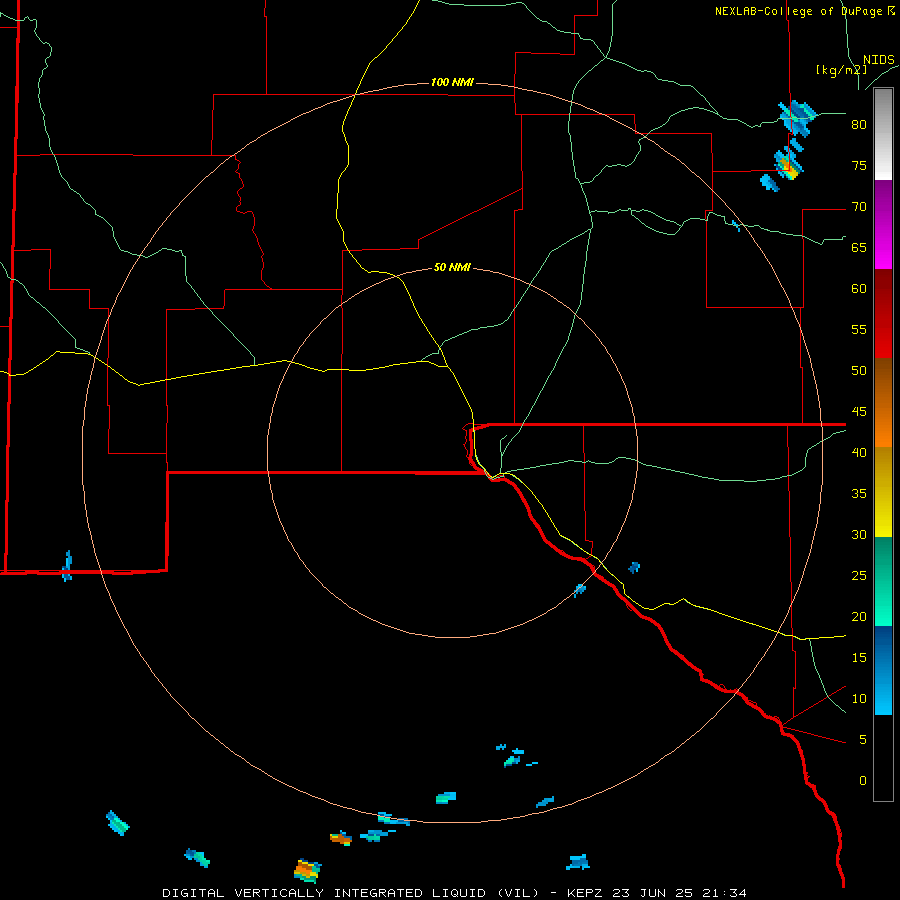Screen dimensions: 900x900
Task: Click the 50 value on the scale
Action: [x=859, y=370]
